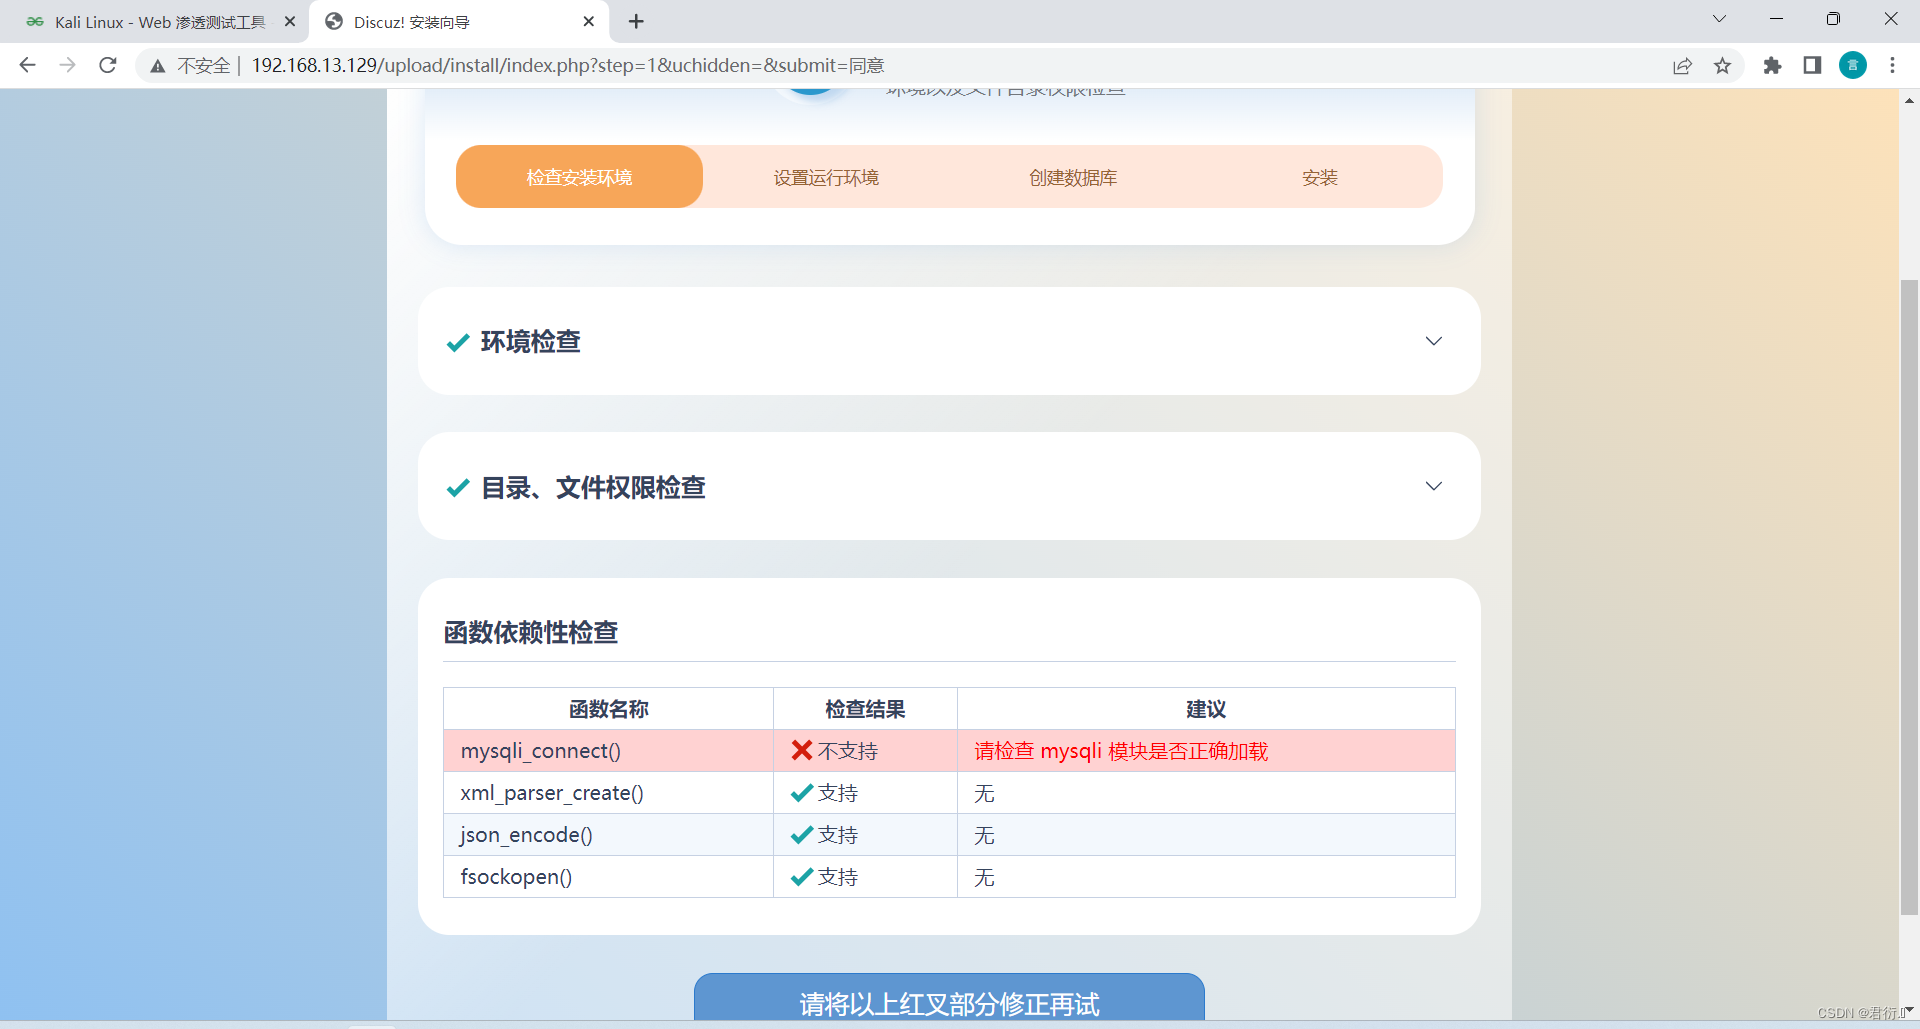Screen dimensions: 1920x1029
Task: Click the 函数依赖性检查 heading
Action: coord(531,633)
